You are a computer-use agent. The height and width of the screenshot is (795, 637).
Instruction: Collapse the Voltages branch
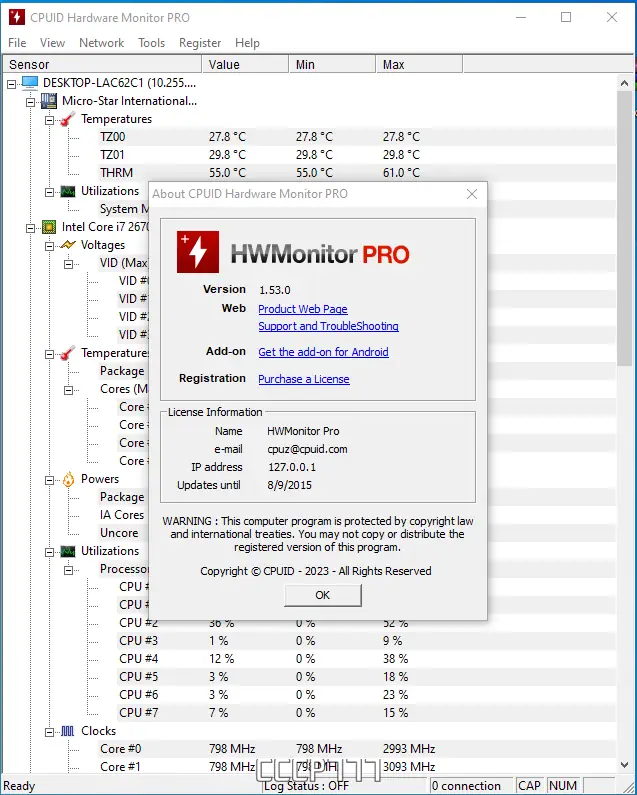tap(49, 246)
